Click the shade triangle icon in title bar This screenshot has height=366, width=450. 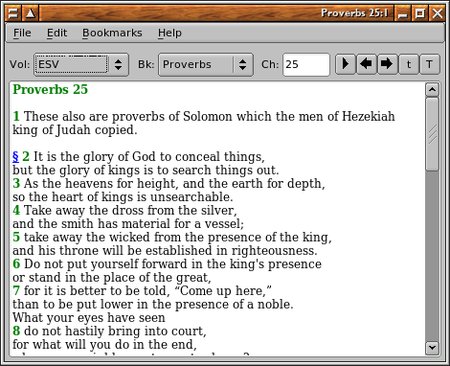point(30,13)
